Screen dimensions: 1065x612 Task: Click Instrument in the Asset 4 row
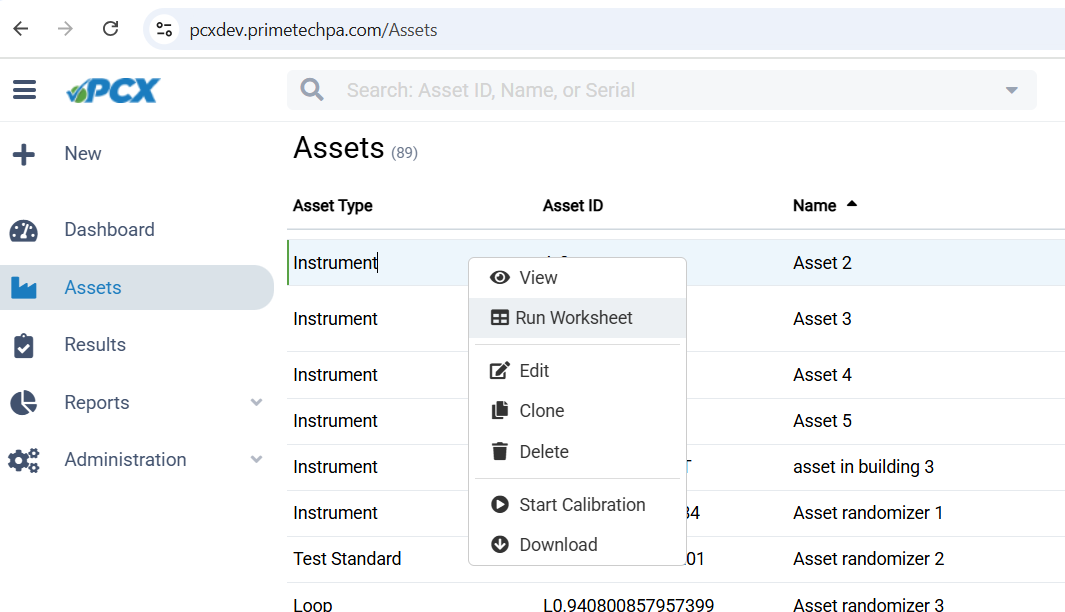point(335,374)
